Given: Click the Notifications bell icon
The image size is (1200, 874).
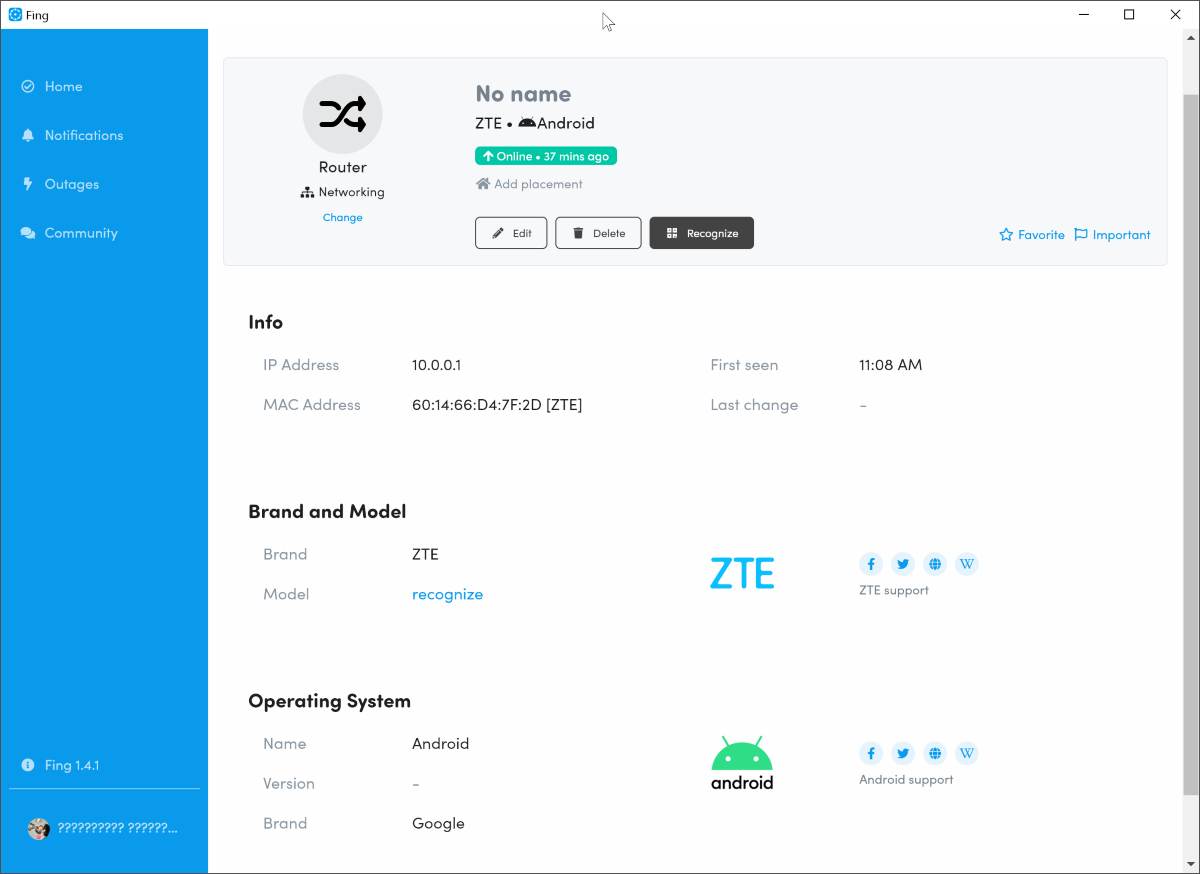Looking at the screenshot, I should tap(28, 135).
